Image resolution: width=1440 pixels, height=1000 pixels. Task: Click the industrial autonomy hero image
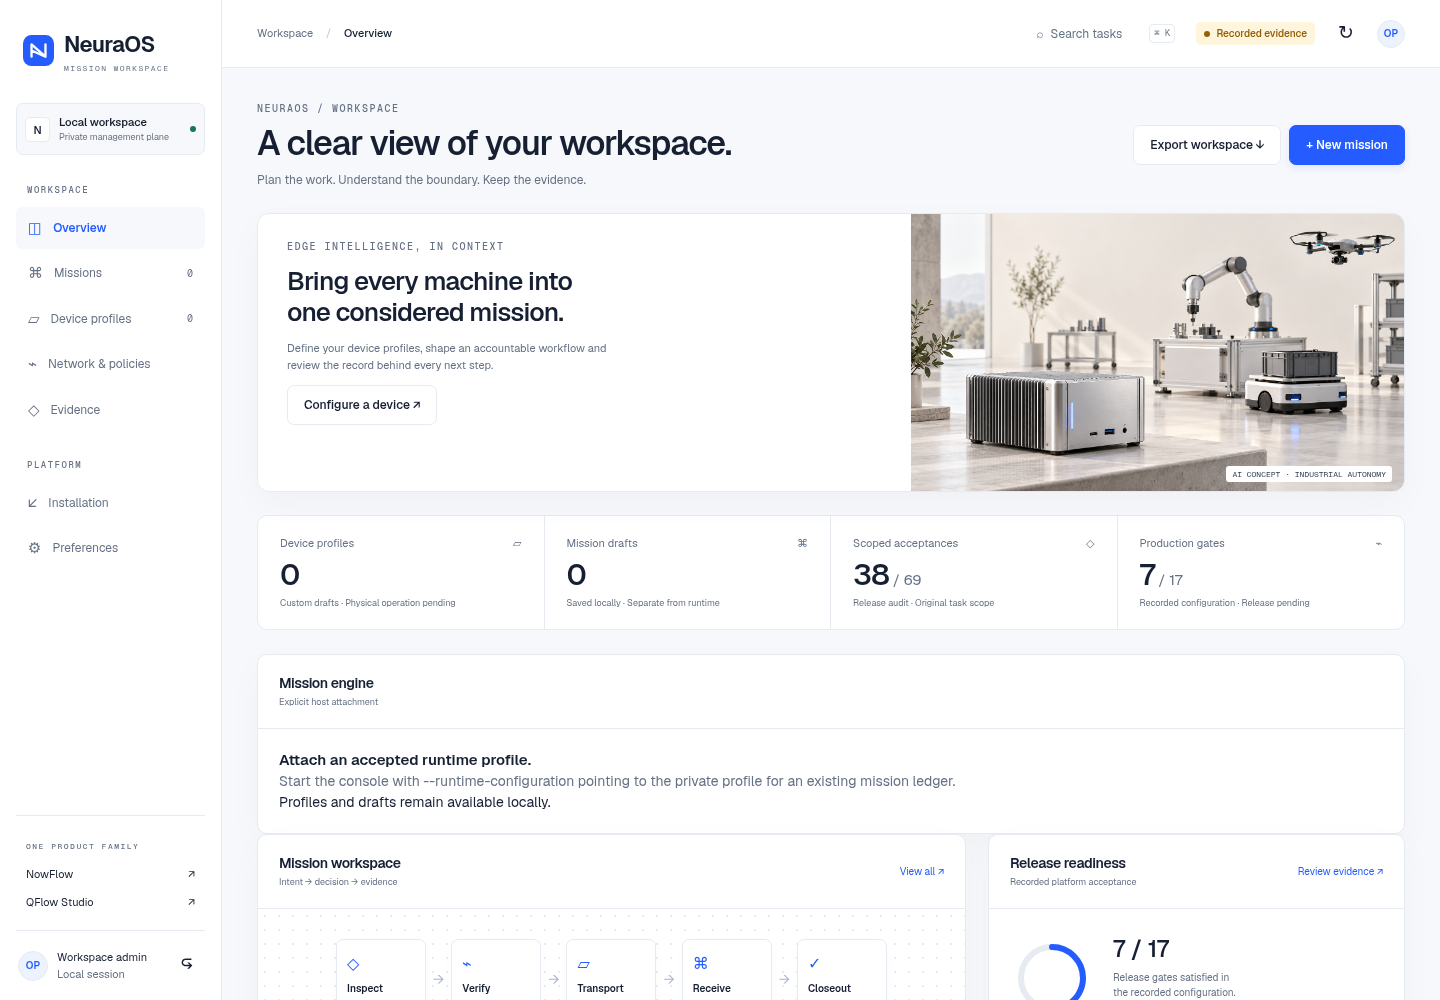click(1157, 352)
